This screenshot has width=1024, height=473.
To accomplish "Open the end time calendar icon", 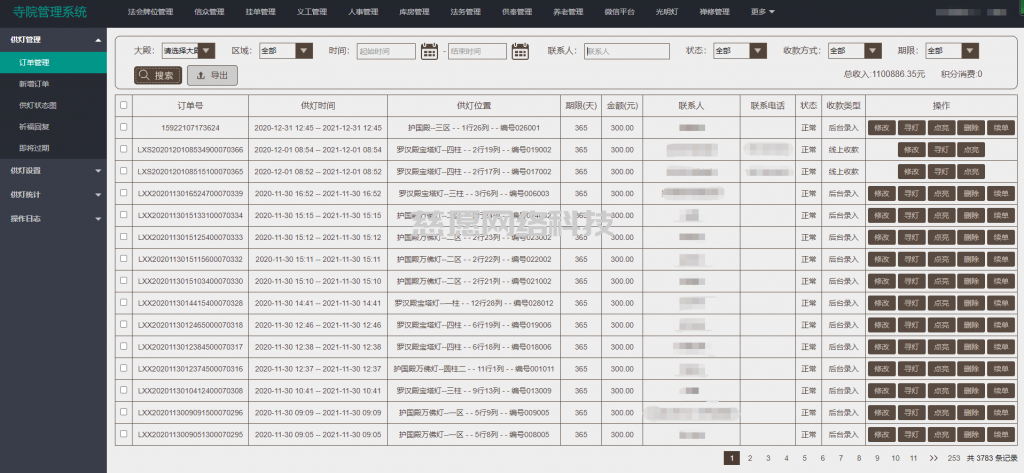I will click(x=520, y=51).
